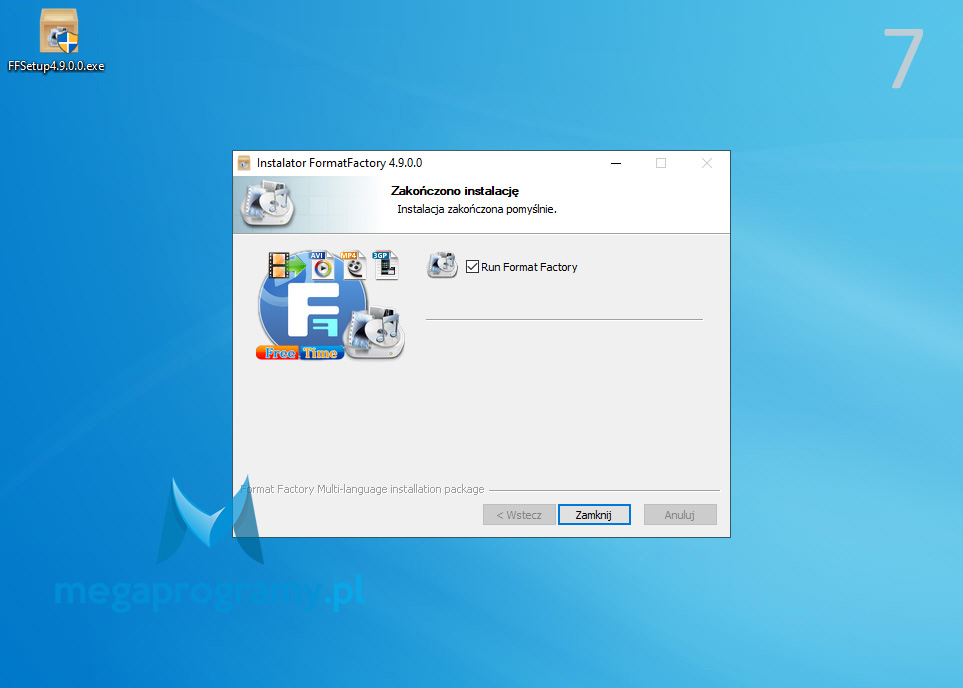Click the Zamknij button to finish
Viewport: 963px width, 688px height.
594,515
